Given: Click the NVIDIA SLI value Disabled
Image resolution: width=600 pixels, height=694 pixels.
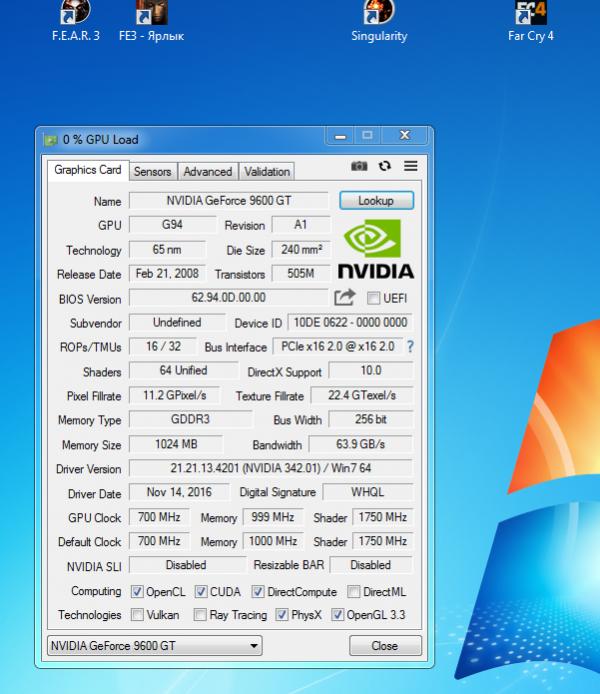Looking at the screenshot, I should 186,565.
